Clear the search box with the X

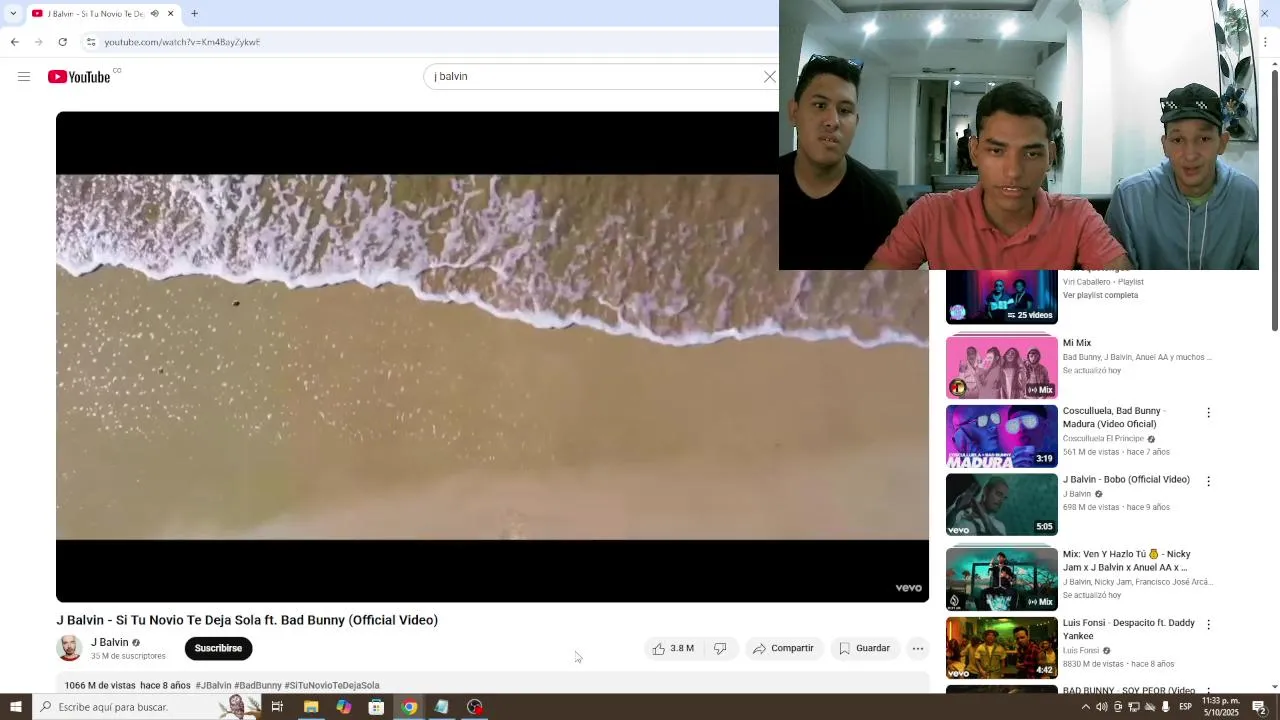769,77
